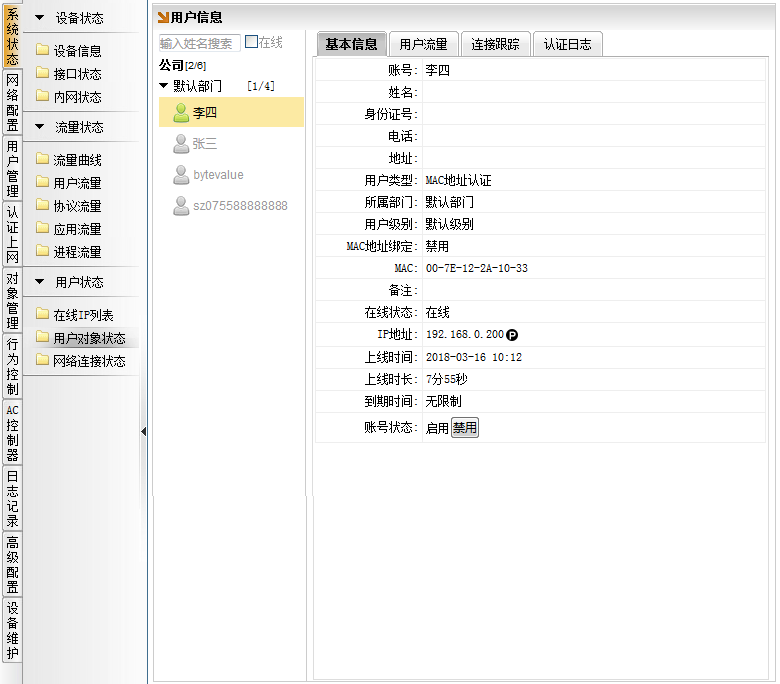This screenshot has width=780, height=684.
Task: Click the P icon beside the IP address
Action: coord(512,334)
